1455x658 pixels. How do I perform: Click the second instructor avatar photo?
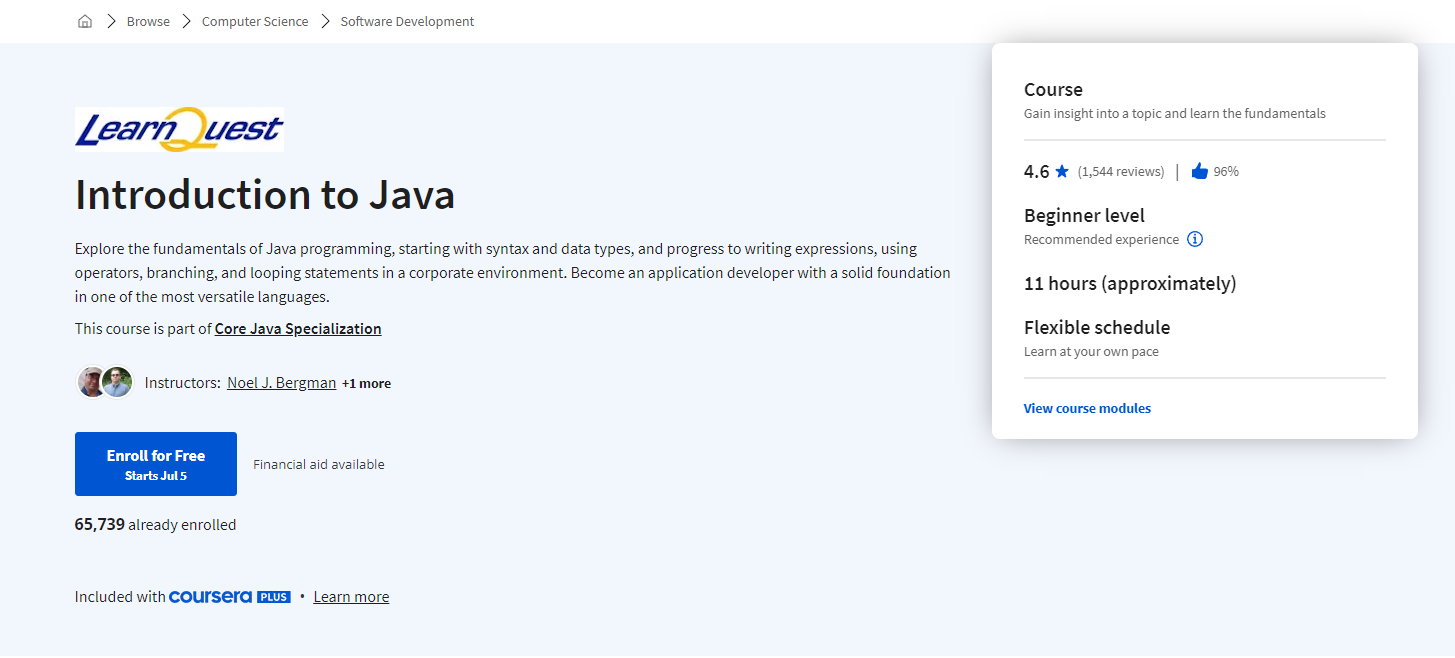click(x=117, y=382)
